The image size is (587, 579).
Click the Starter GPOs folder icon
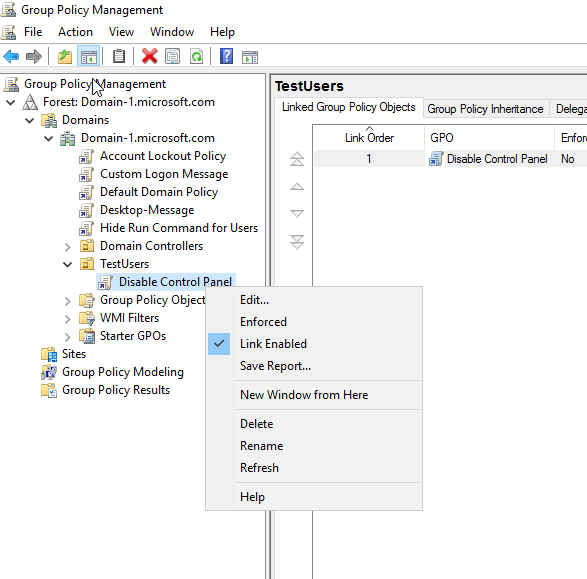(x=87, y=336)
